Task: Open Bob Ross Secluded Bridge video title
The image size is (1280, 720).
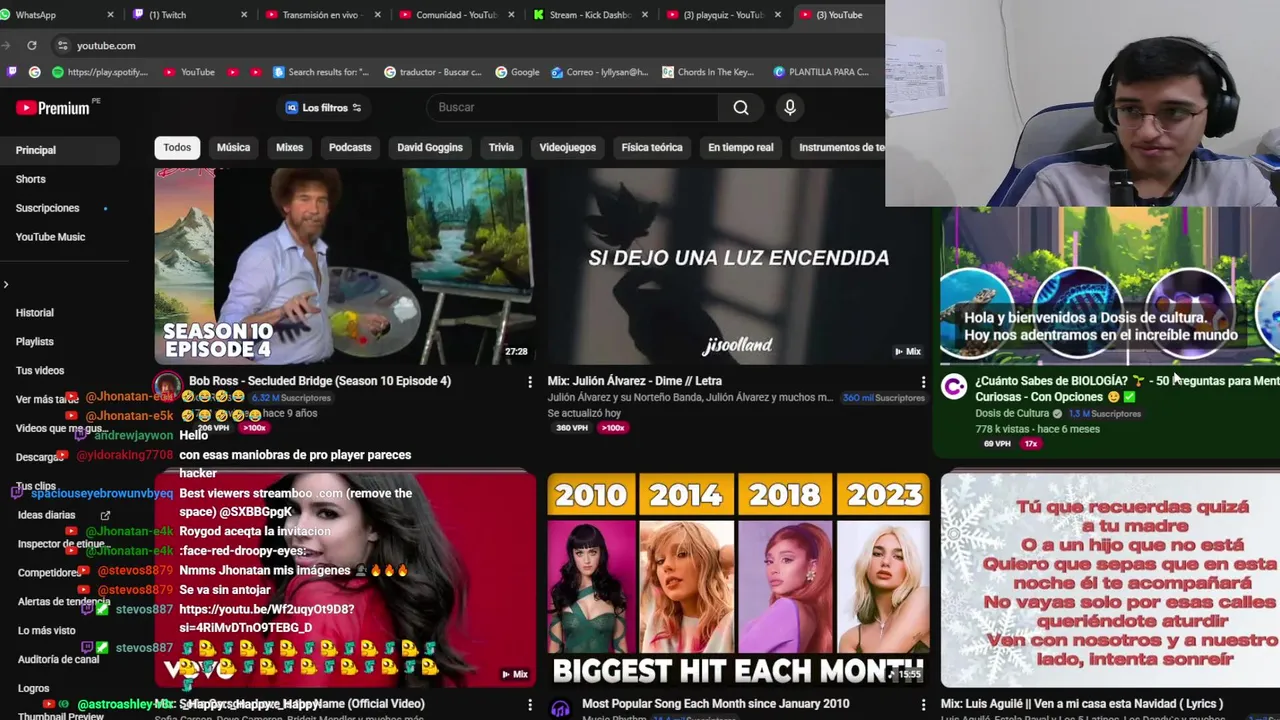Action: pyautogui.click(x=320, y=381)
